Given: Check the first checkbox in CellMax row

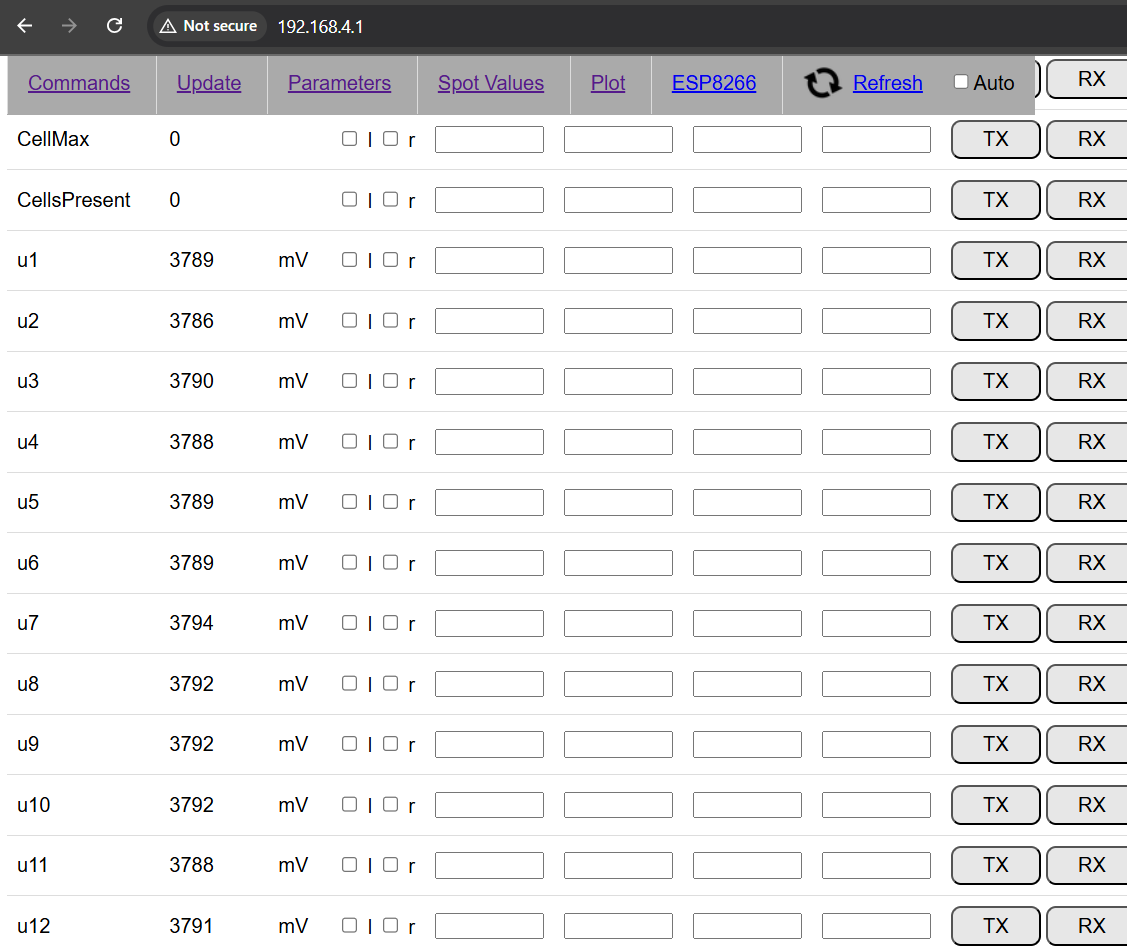Looking at the screenshot, I should point(349,139).
